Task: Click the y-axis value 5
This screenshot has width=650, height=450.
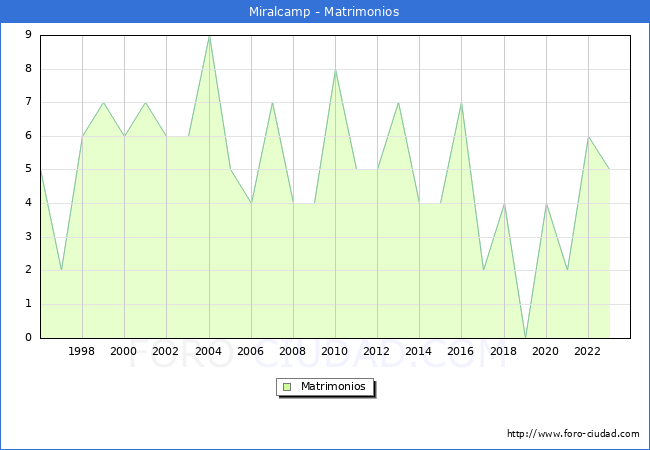Action: point(28,169)
